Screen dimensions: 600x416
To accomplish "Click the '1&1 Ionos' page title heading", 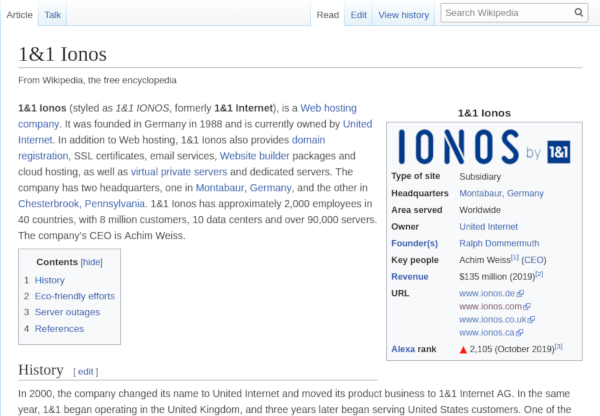I will (x=62, y=54).
